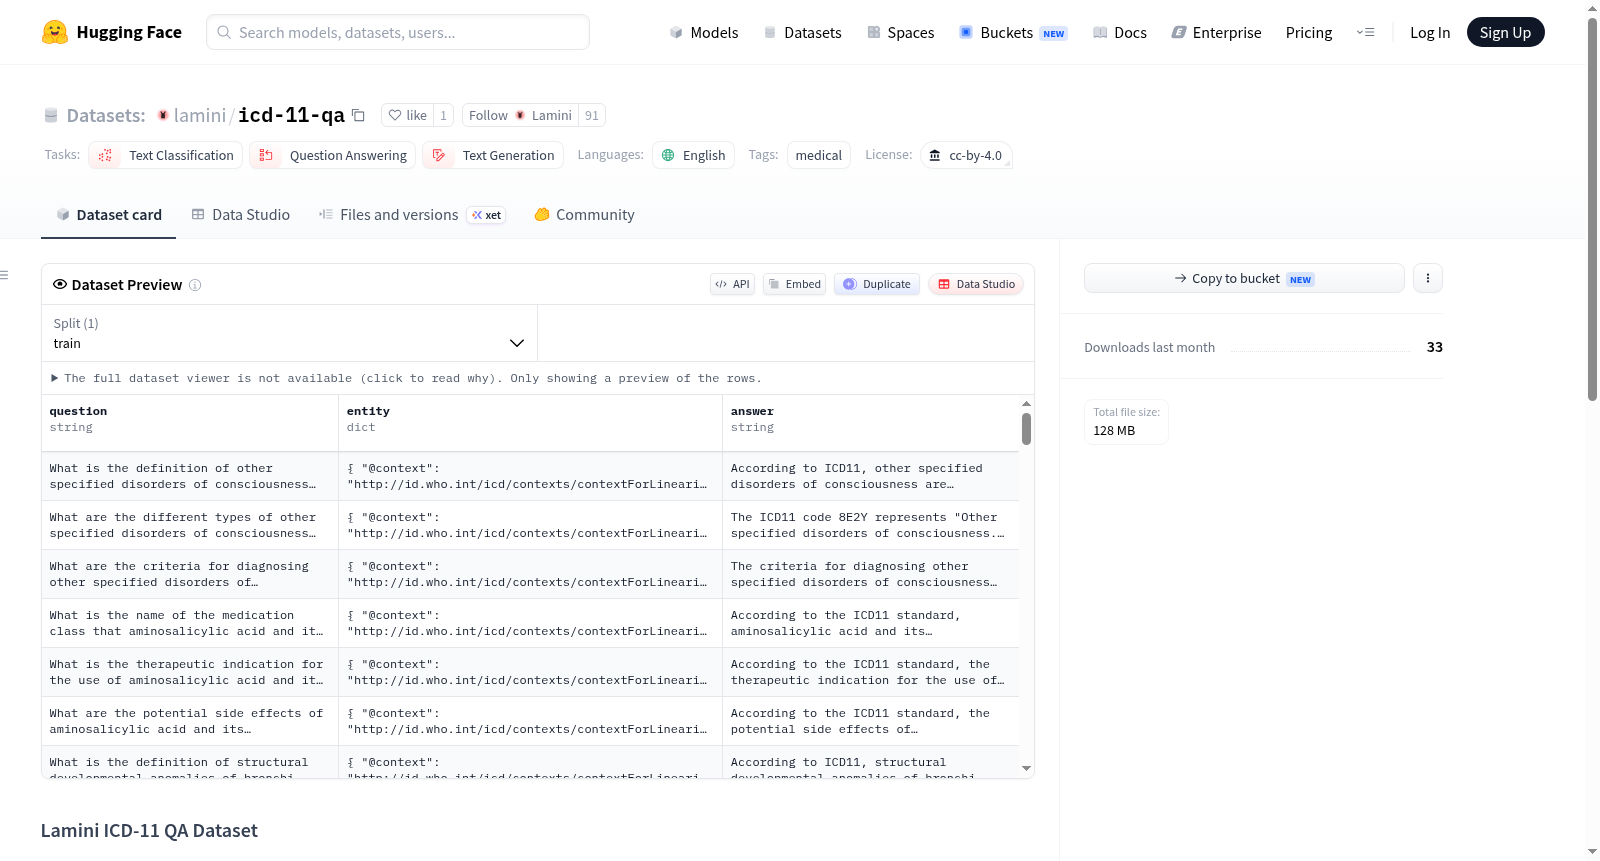Click the page vertical scrollbar thumb
The height and width of the screenshot is (861, 1600).
pyautogui.click(x=1592, y=210)
